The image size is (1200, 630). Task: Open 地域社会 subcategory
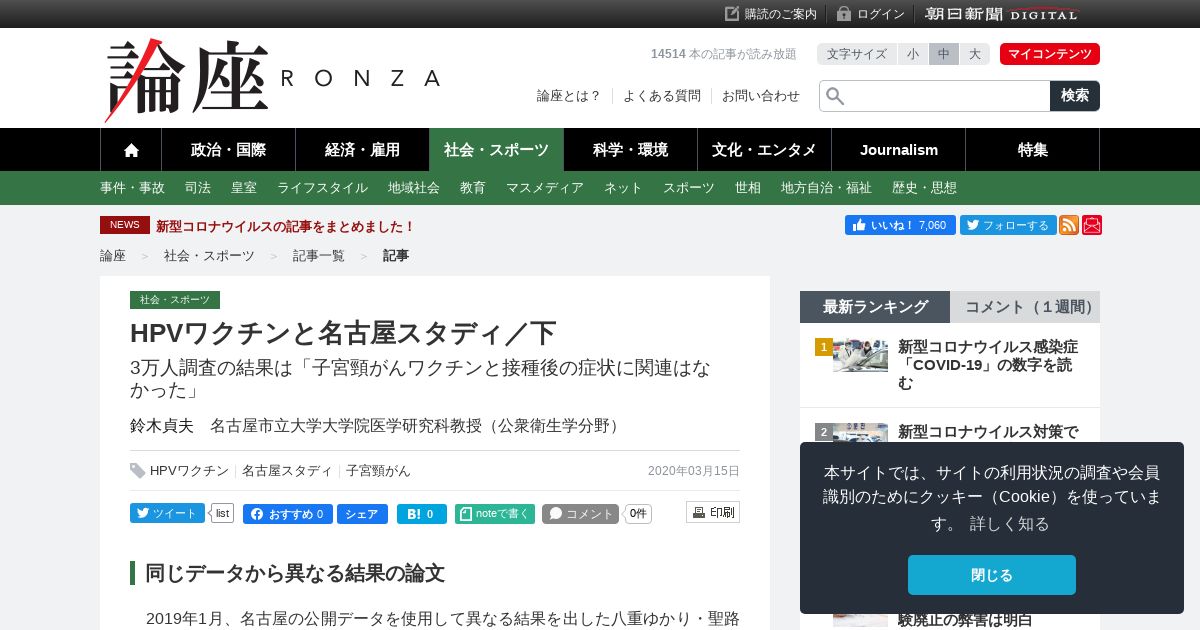[414, 188]
